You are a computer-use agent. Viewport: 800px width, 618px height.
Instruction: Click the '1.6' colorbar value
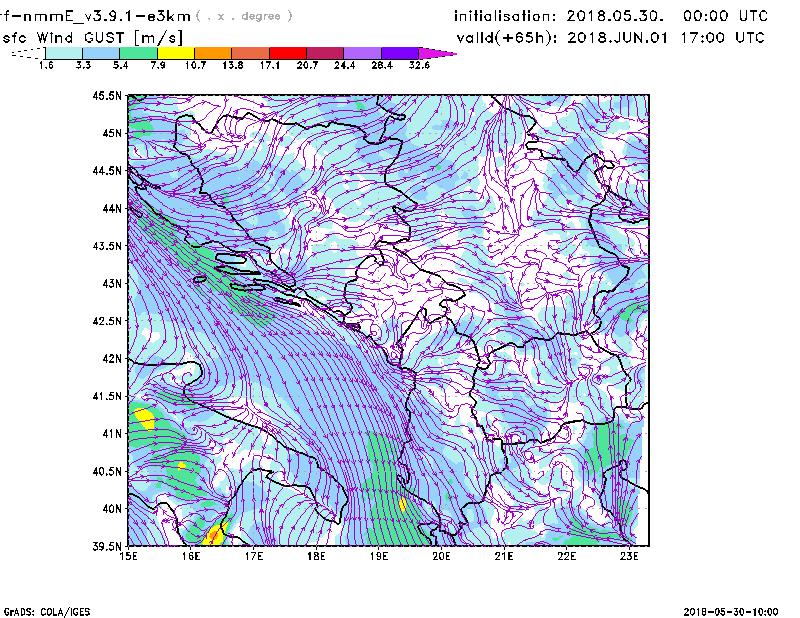coord(46,65)
